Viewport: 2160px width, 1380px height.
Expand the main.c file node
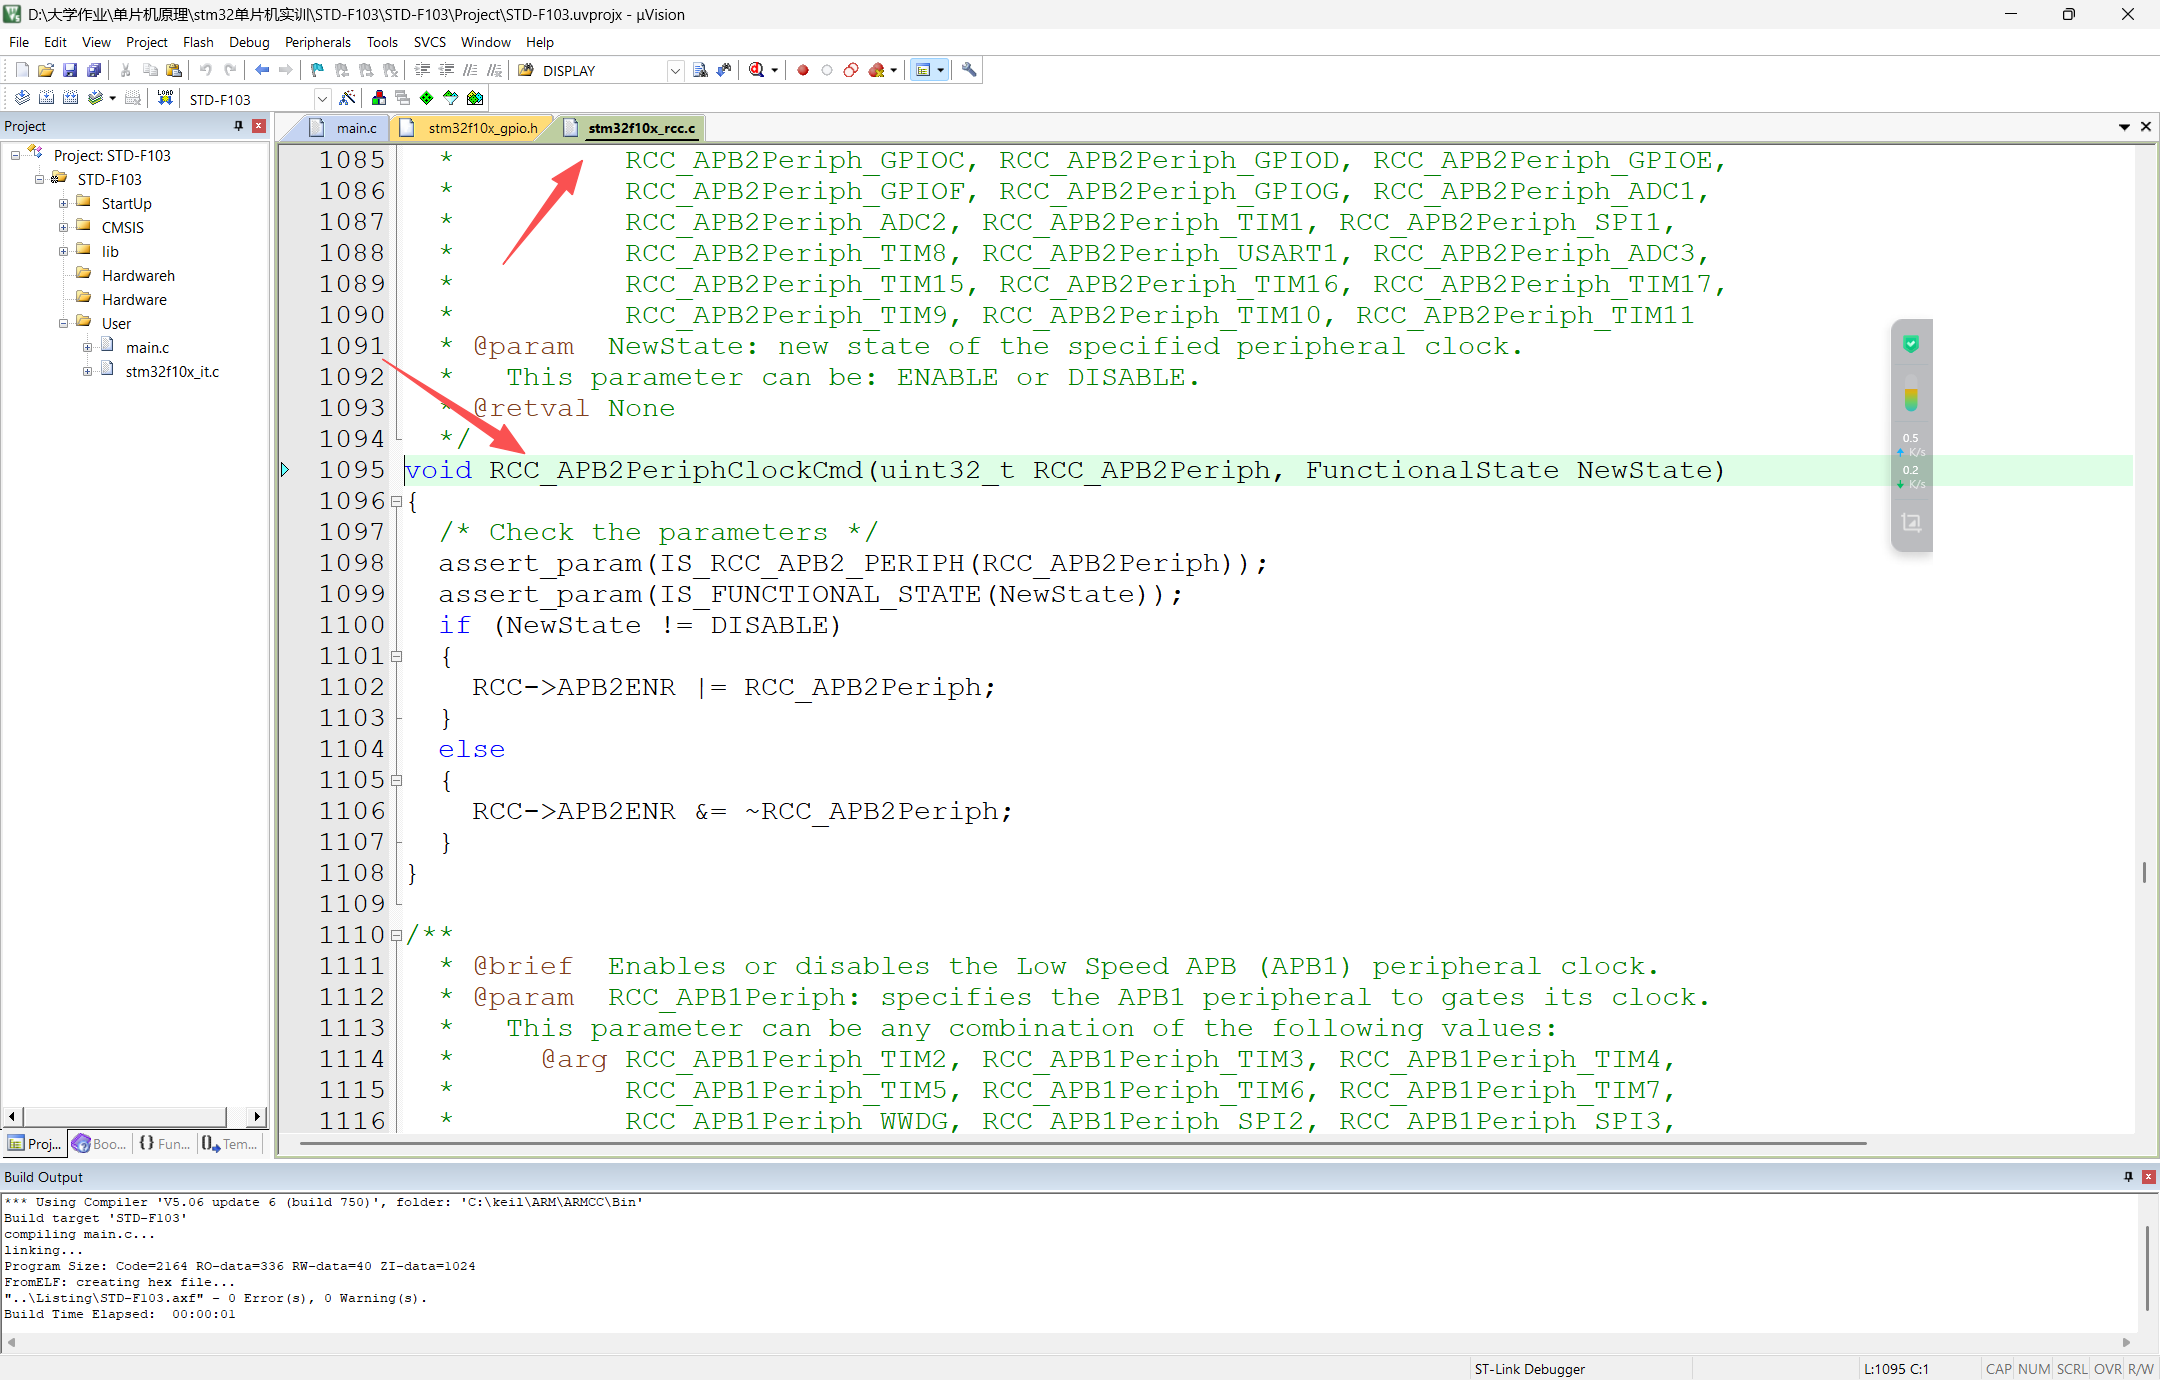click(87, 347)
